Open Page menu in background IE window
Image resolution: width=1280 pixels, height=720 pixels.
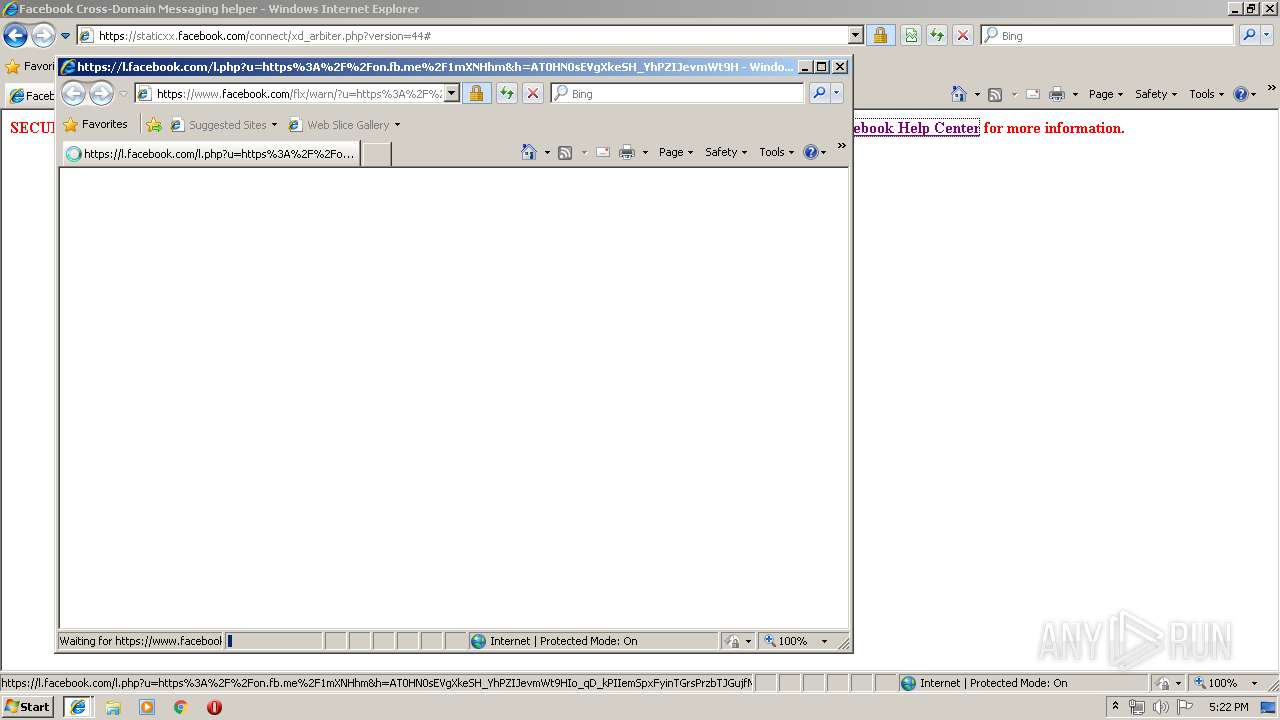(x=1106, y=94)
